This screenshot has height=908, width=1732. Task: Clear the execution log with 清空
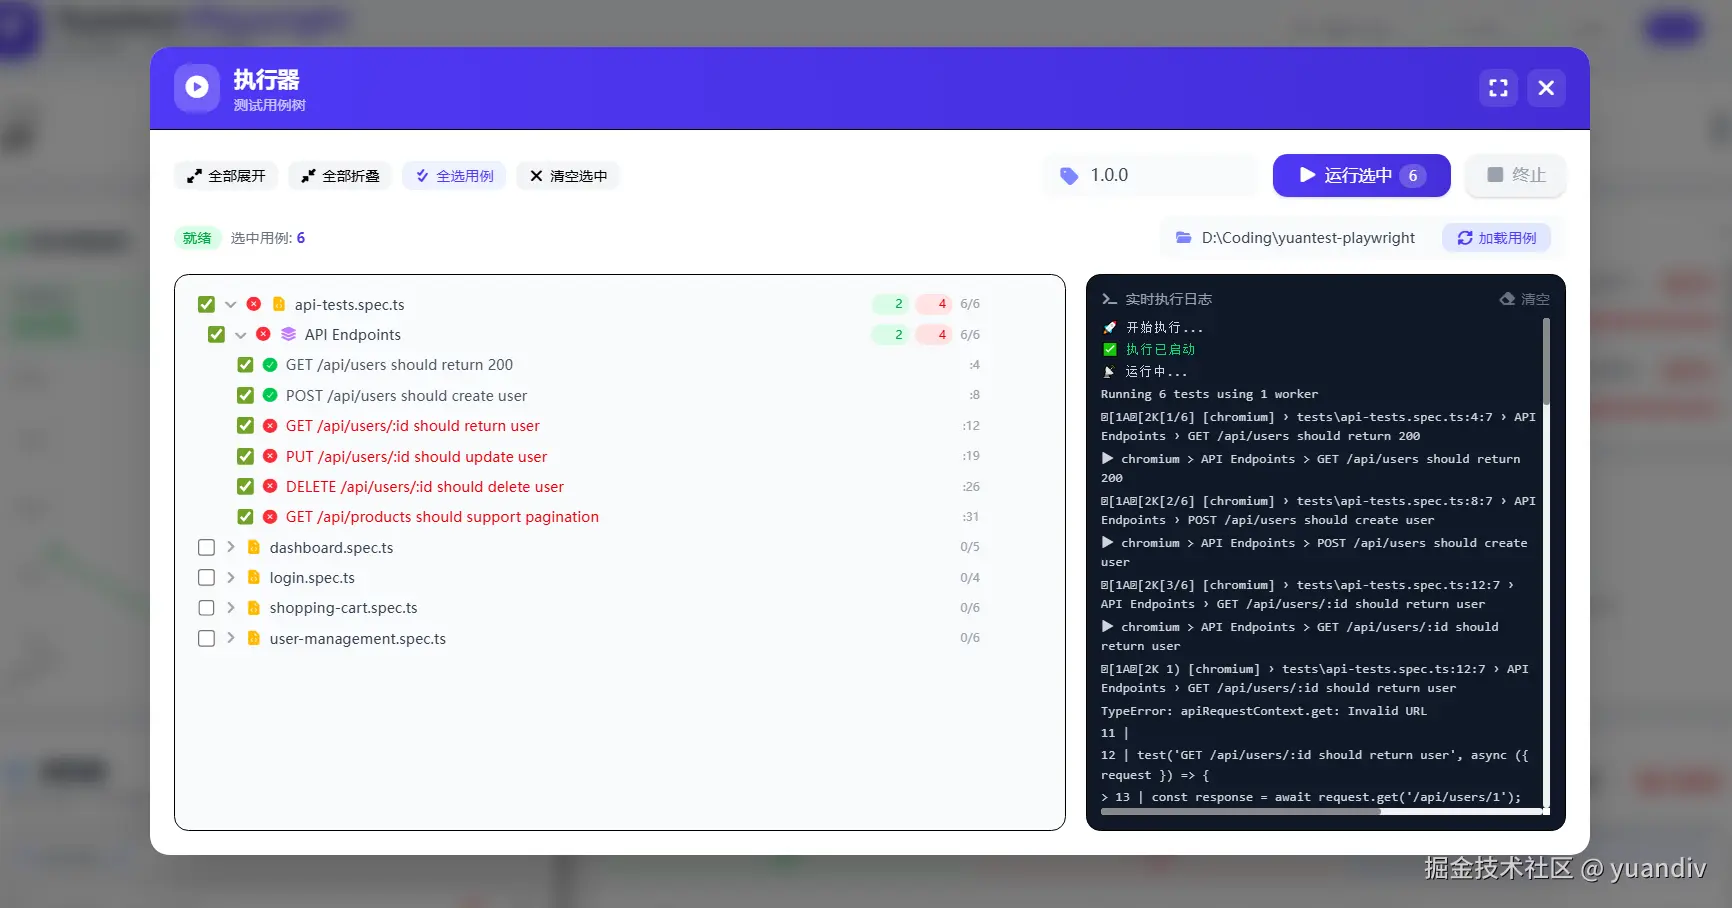(x=1525, y=299)
